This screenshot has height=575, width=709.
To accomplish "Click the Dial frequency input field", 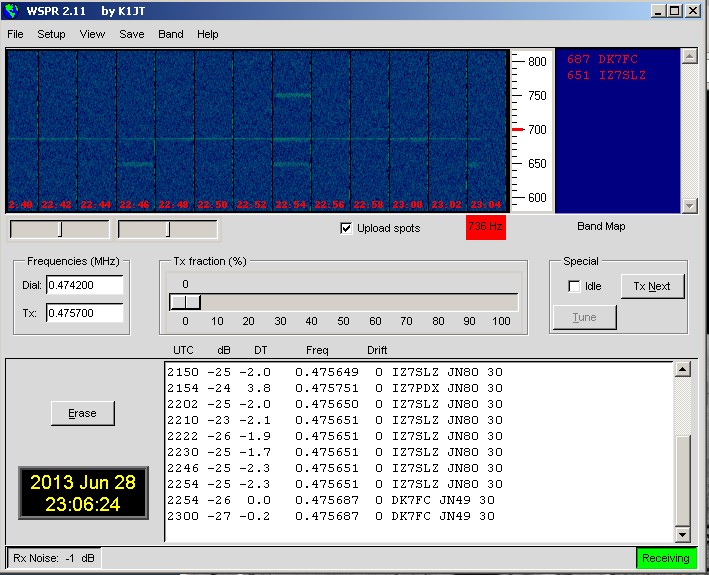I will 84,286.
